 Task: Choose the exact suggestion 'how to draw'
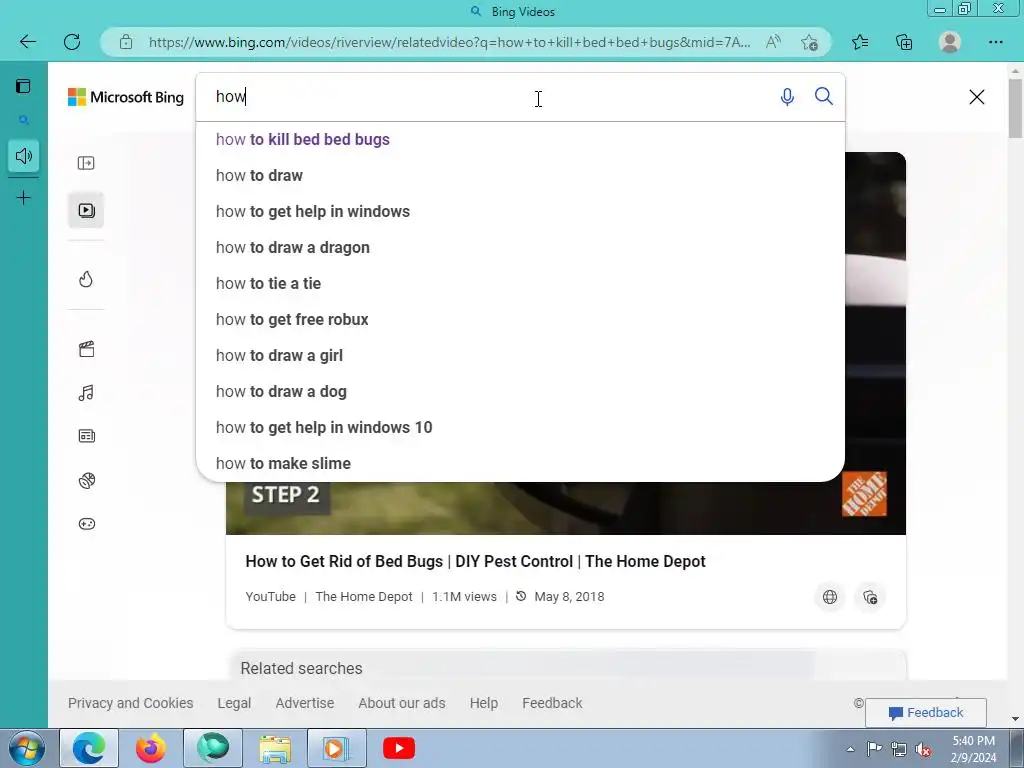point(520,176)
